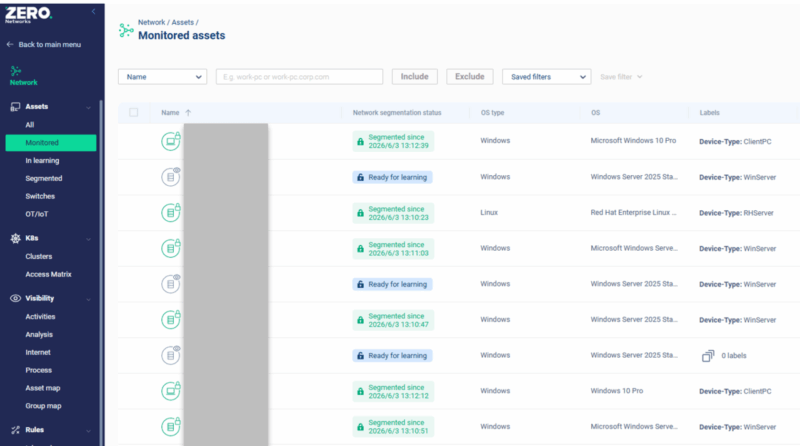Screen dimensions: 800x446
Task: Go to Access Matrix page
Action: pos(48,274)
